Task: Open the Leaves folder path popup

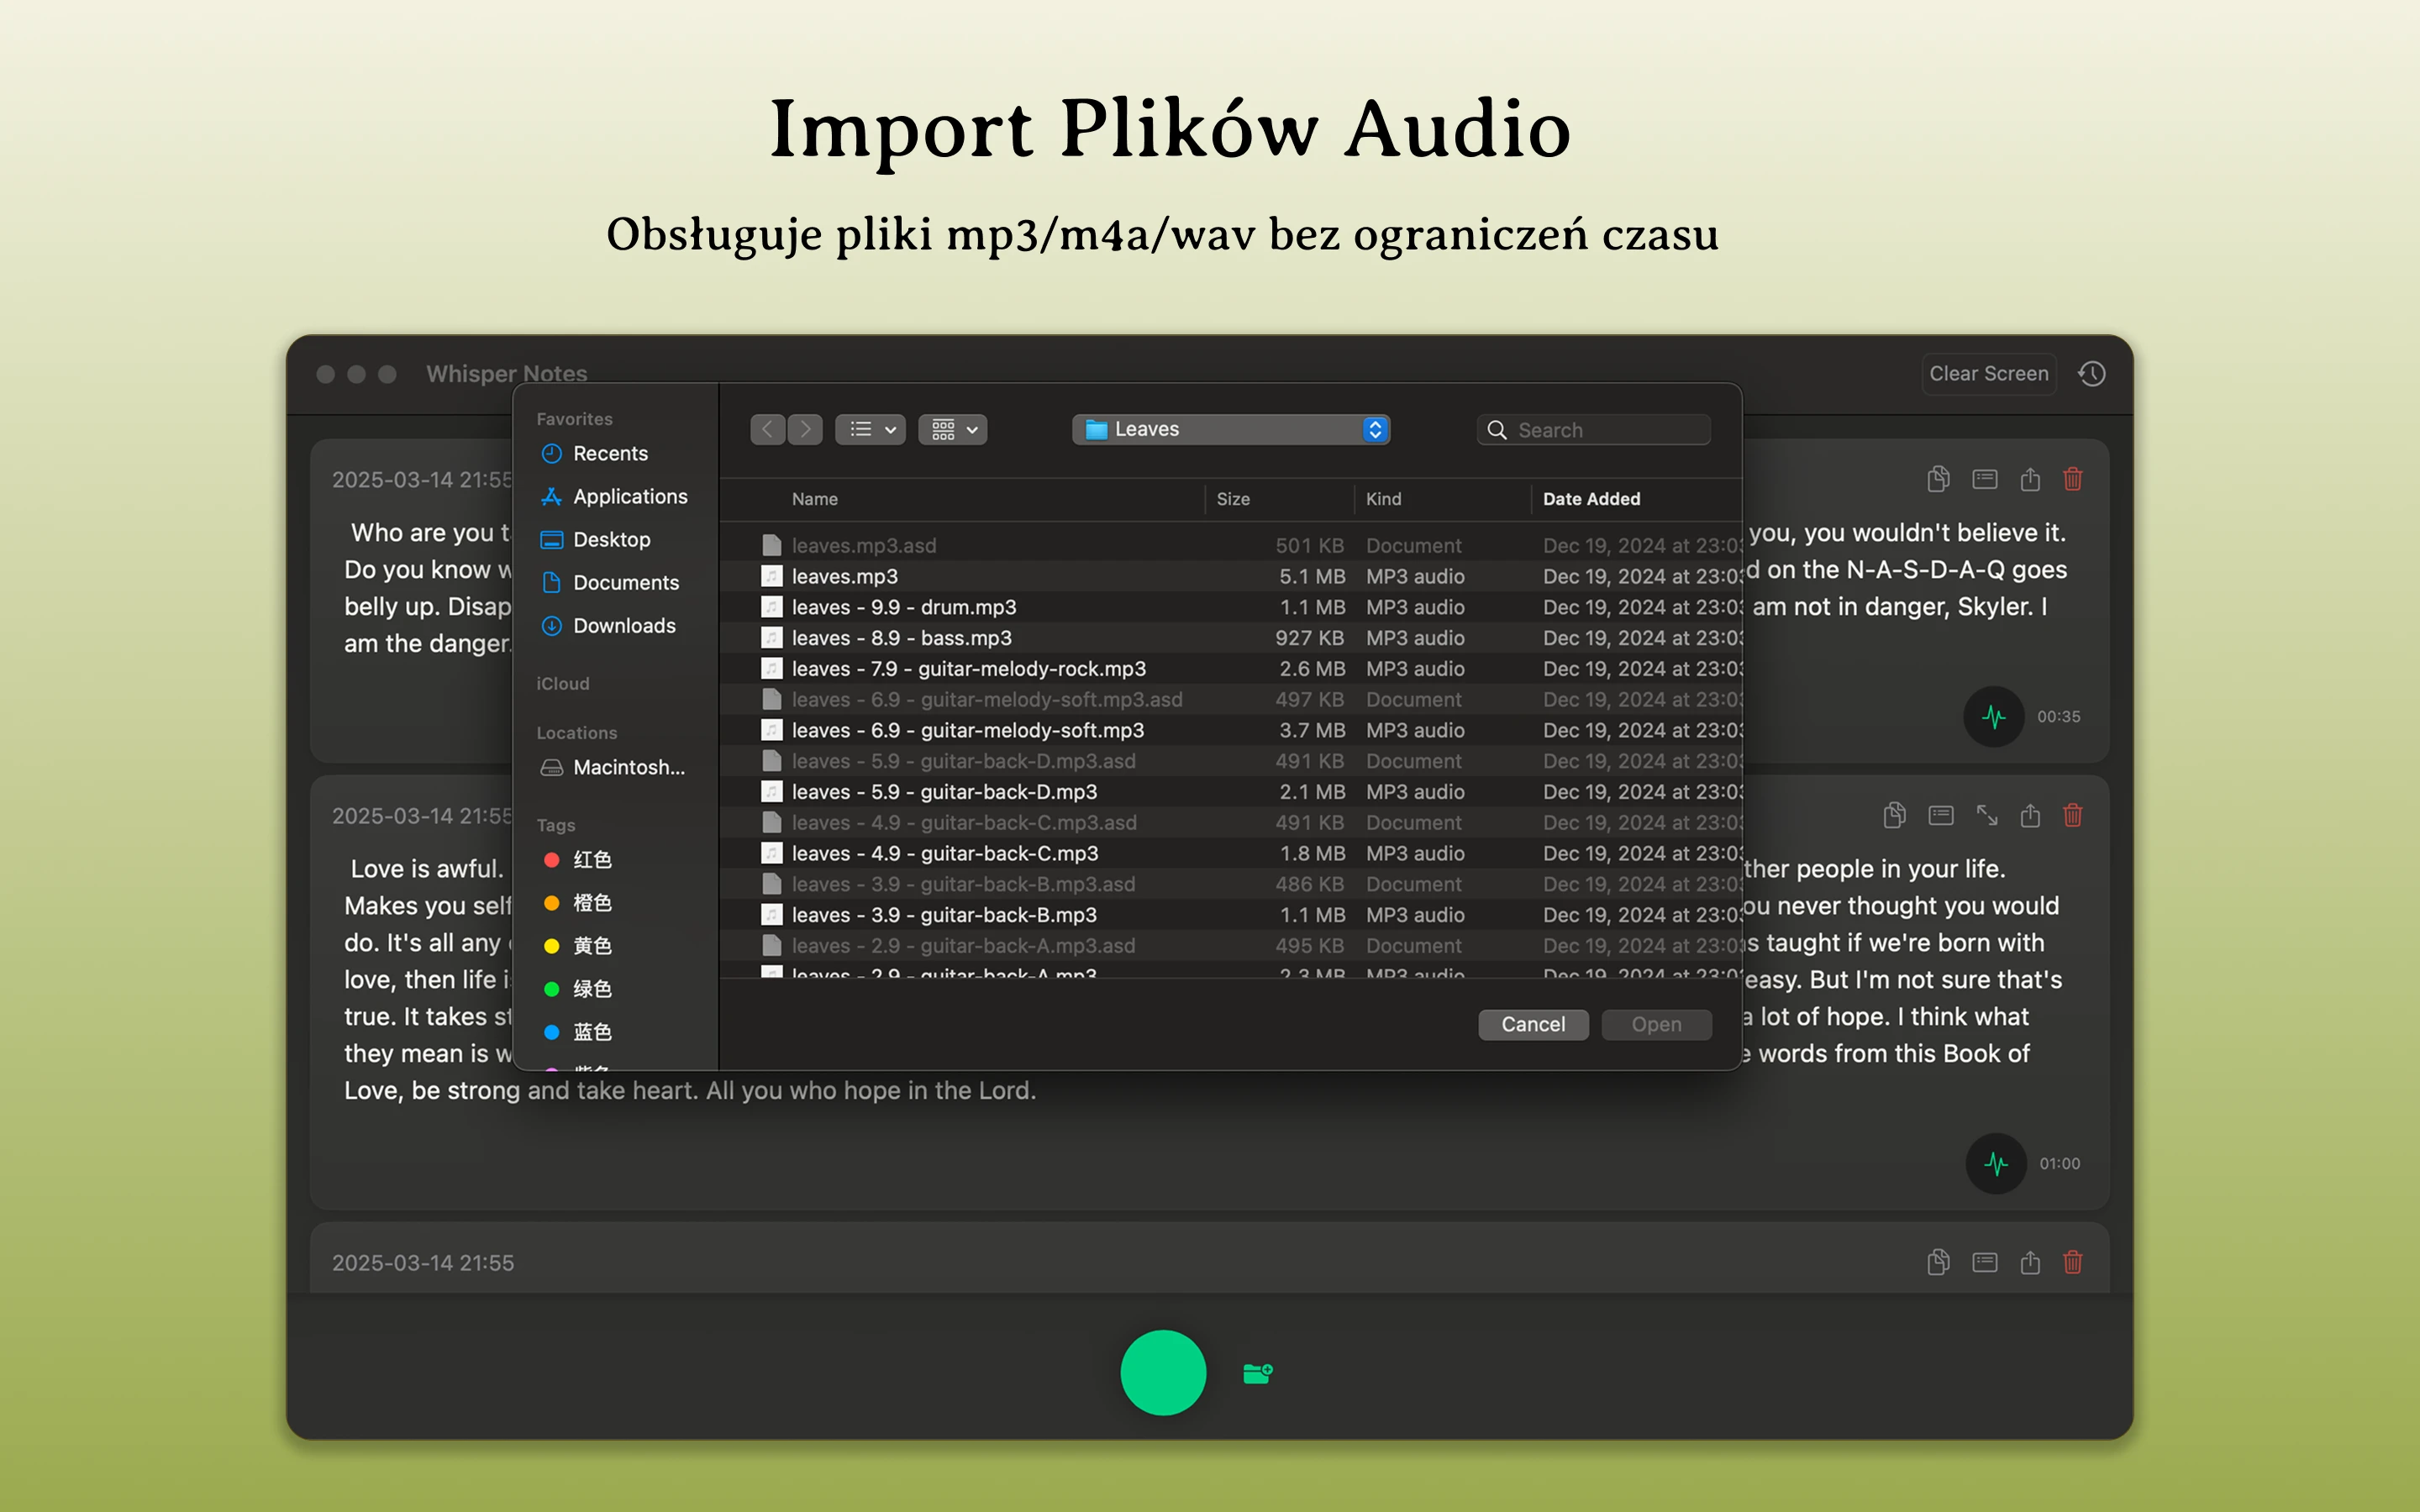Action: tap(1231, 429)
